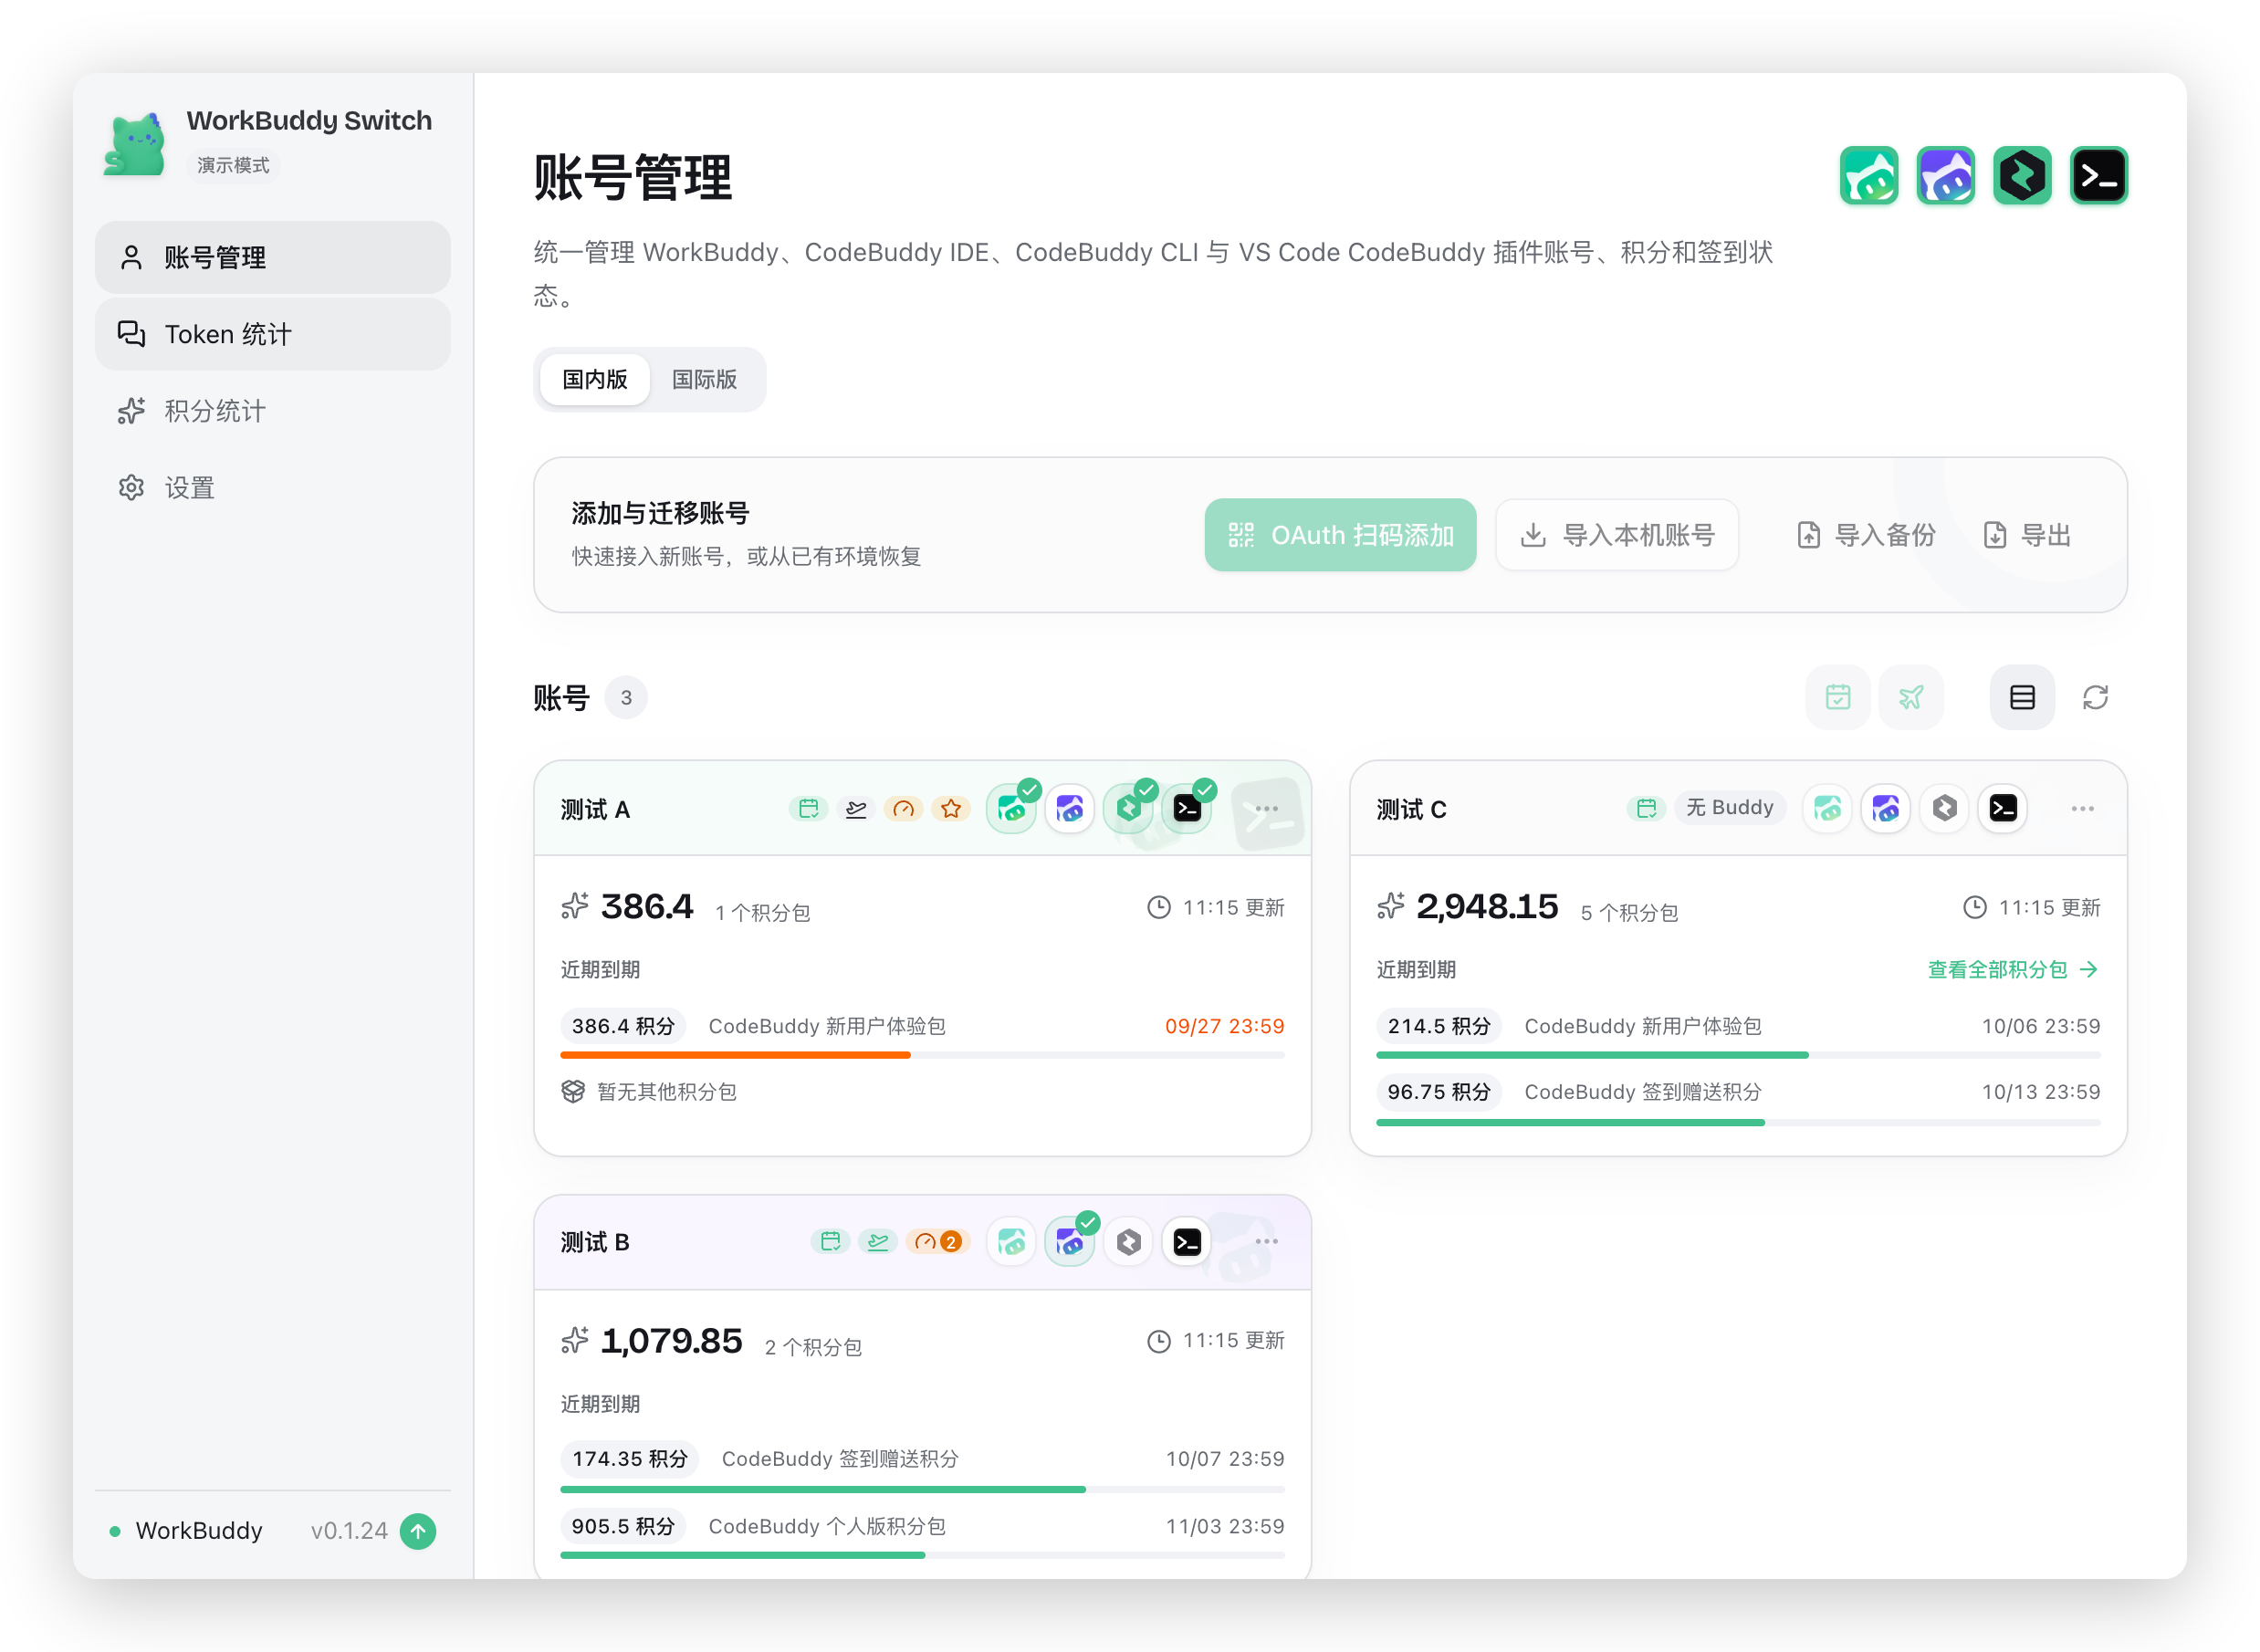The height and width of the screenshot is (1652, 2260).
Task: Toggle terminal CLI activation on 测试 A card
Action: (x=1187, y=808)
